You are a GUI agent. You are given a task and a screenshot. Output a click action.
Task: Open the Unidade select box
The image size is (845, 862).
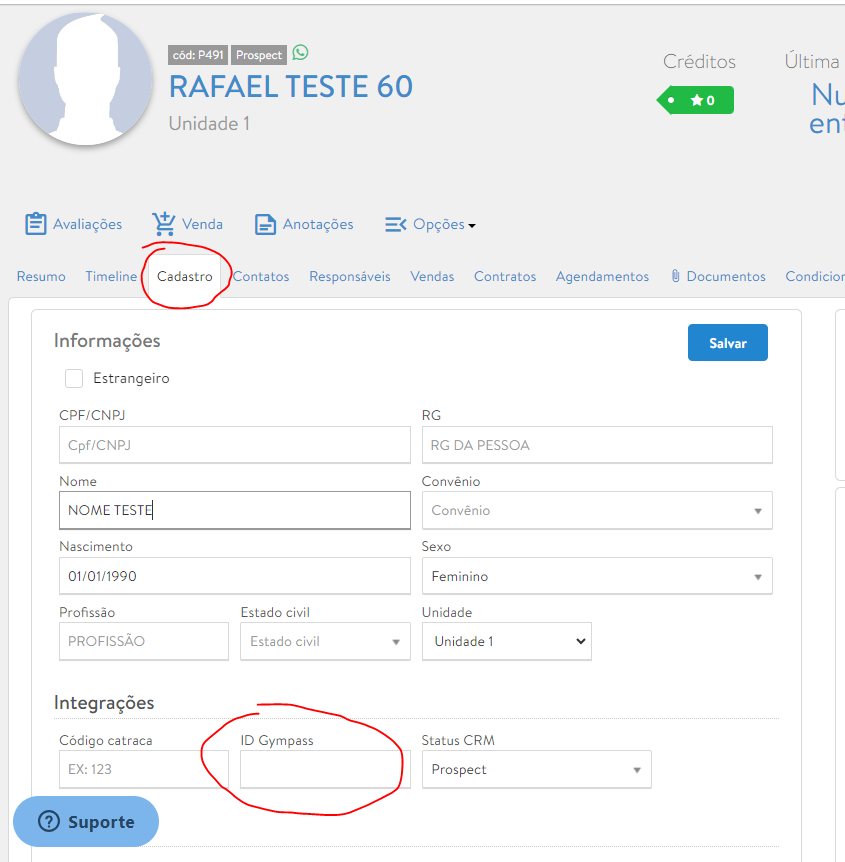[x=506, y=641]
